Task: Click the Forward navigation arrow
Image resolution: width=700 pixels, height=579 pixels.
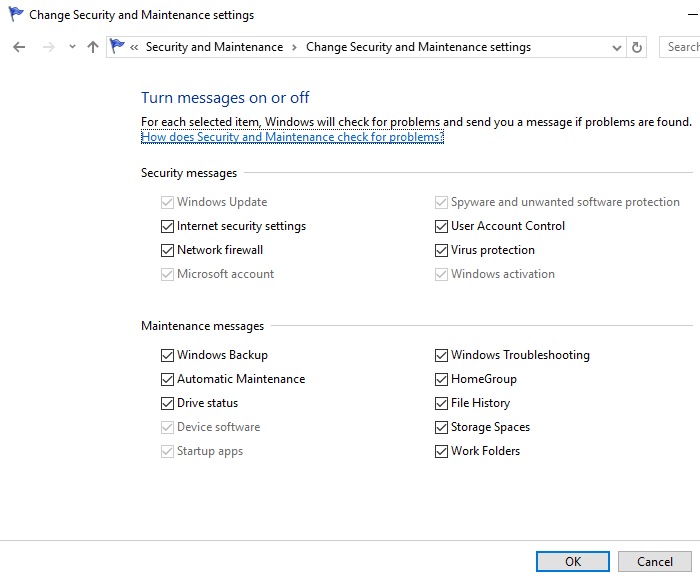Action: point(48,47)
